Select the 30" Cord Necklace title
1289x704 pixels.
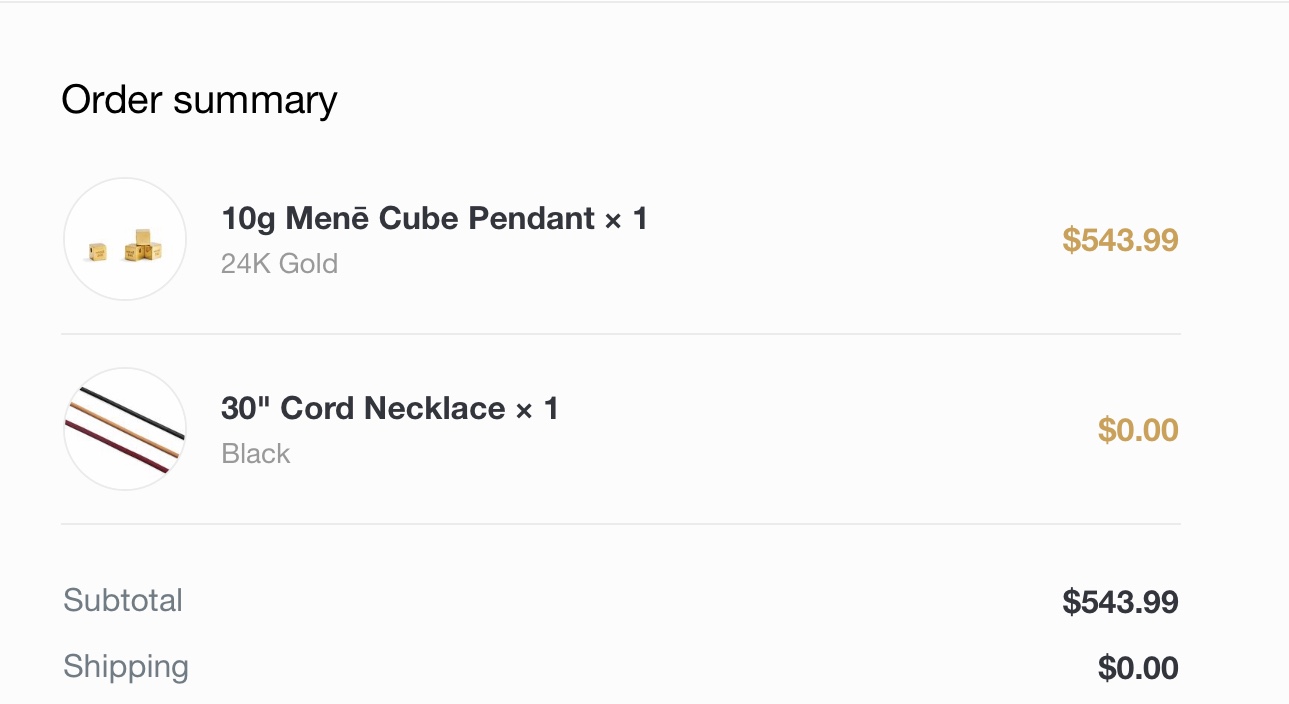363,408
